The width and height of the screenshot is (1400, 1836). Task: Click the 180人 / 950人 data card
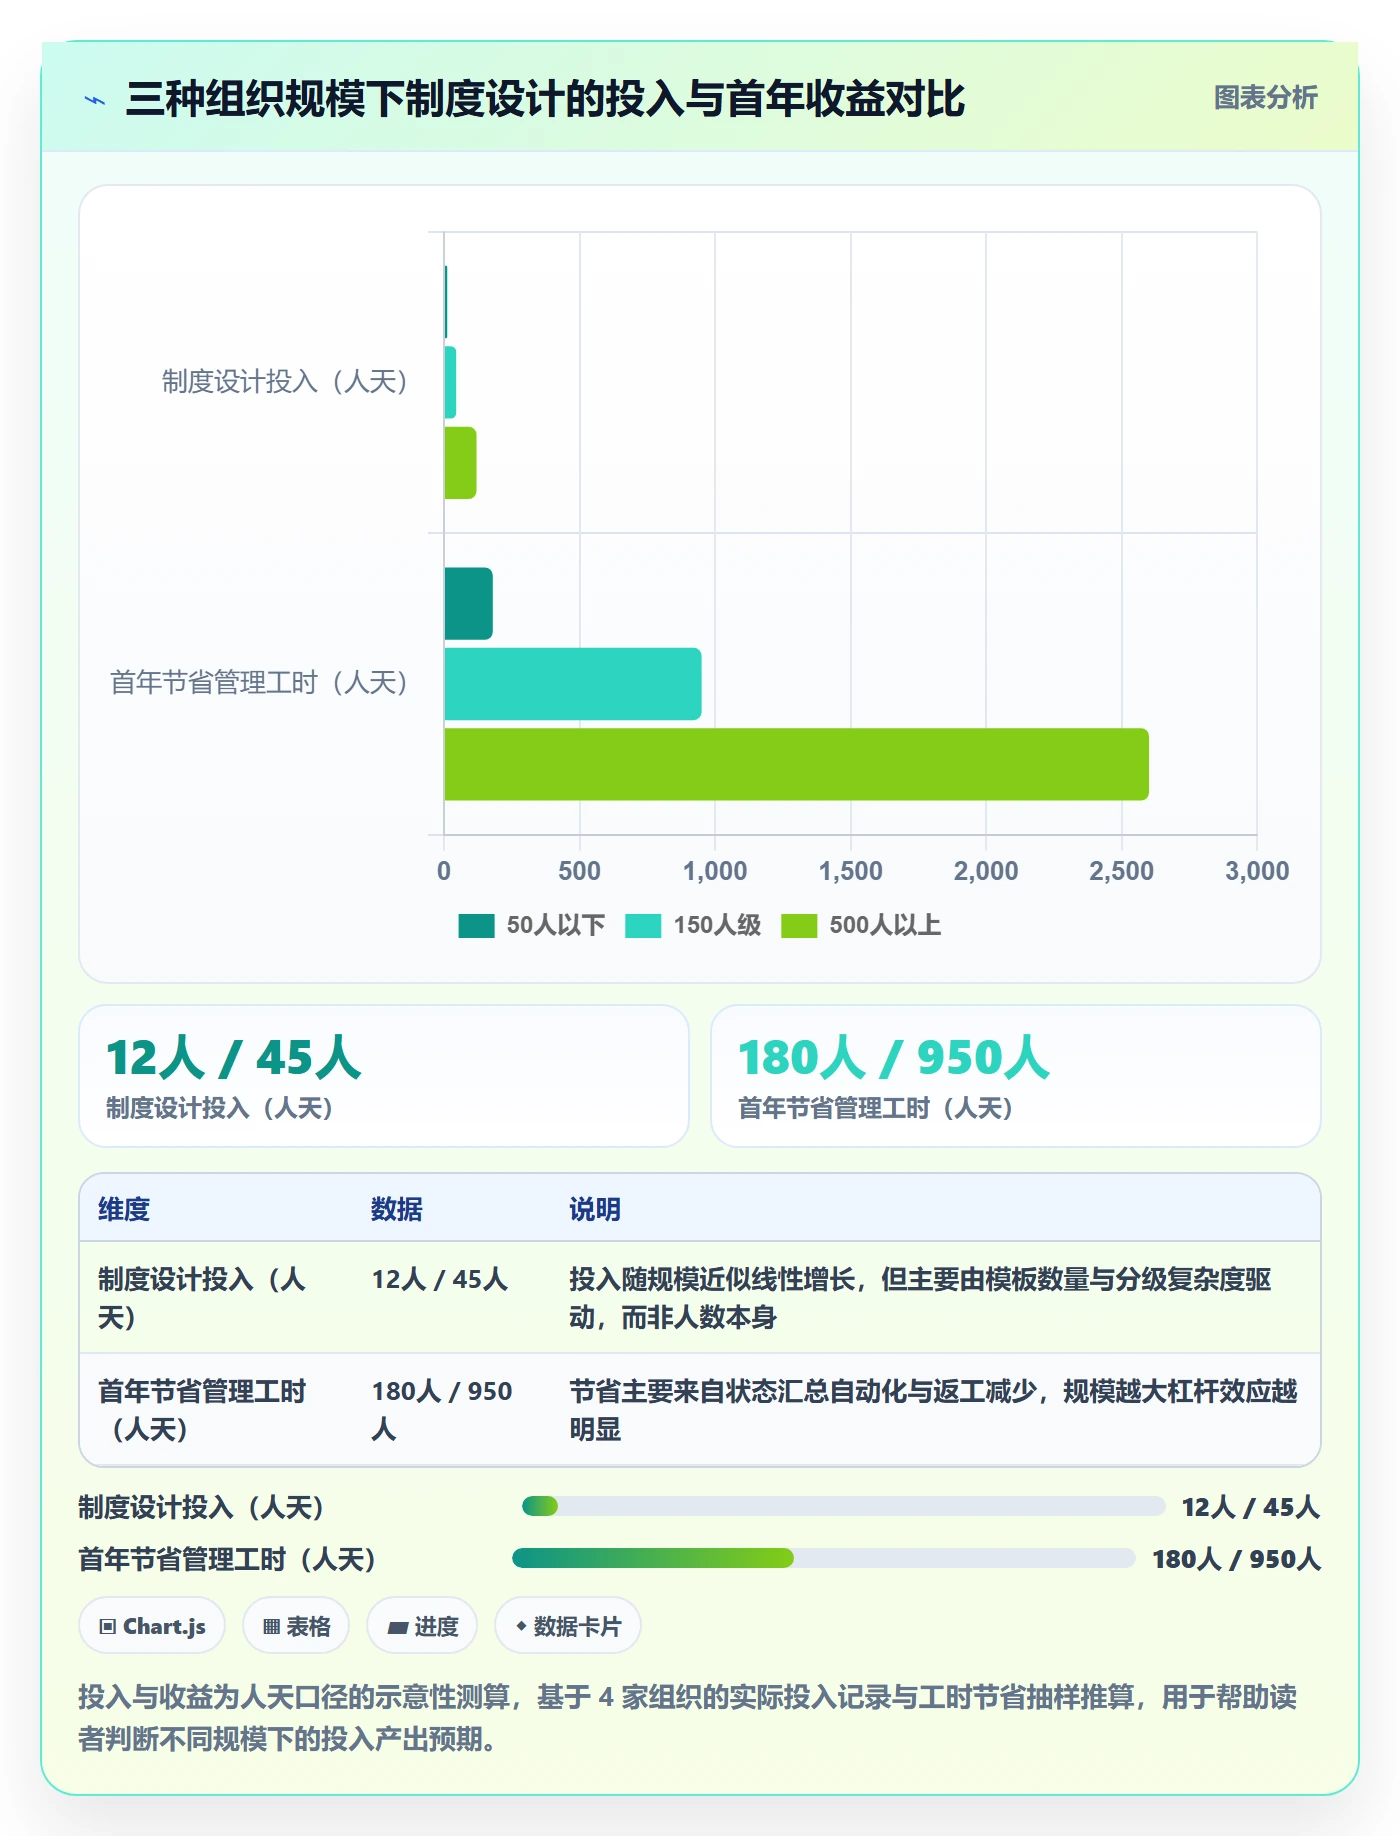coord(1016,1076)
